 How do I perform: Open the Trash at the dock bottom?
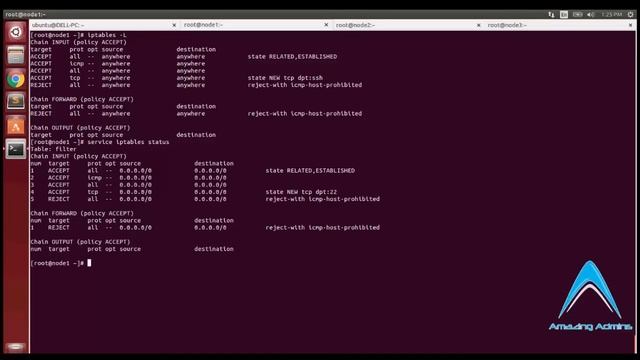click(16, 347)
